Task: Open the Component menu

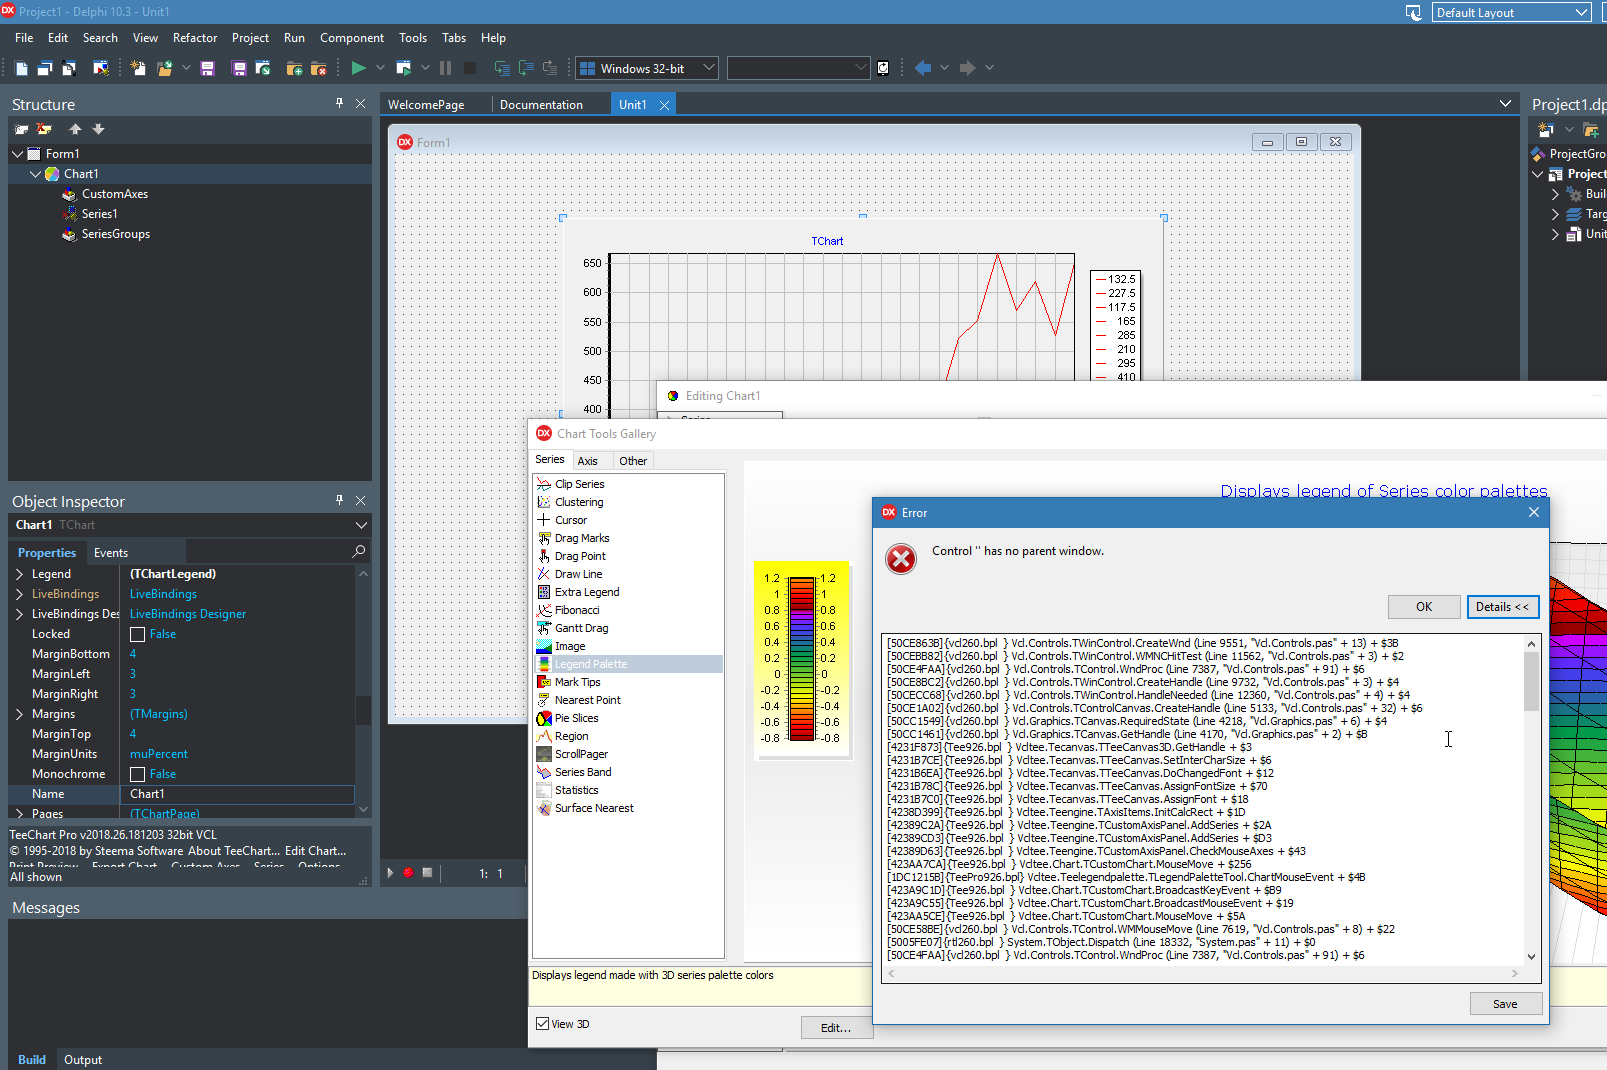Action: pos(352,38)
